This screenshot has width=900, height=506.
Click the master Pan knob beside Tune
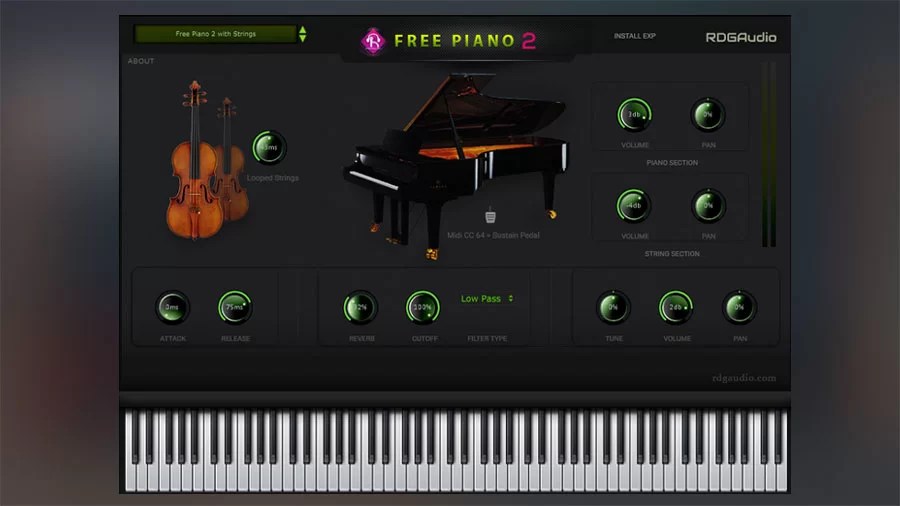point(739,308)
